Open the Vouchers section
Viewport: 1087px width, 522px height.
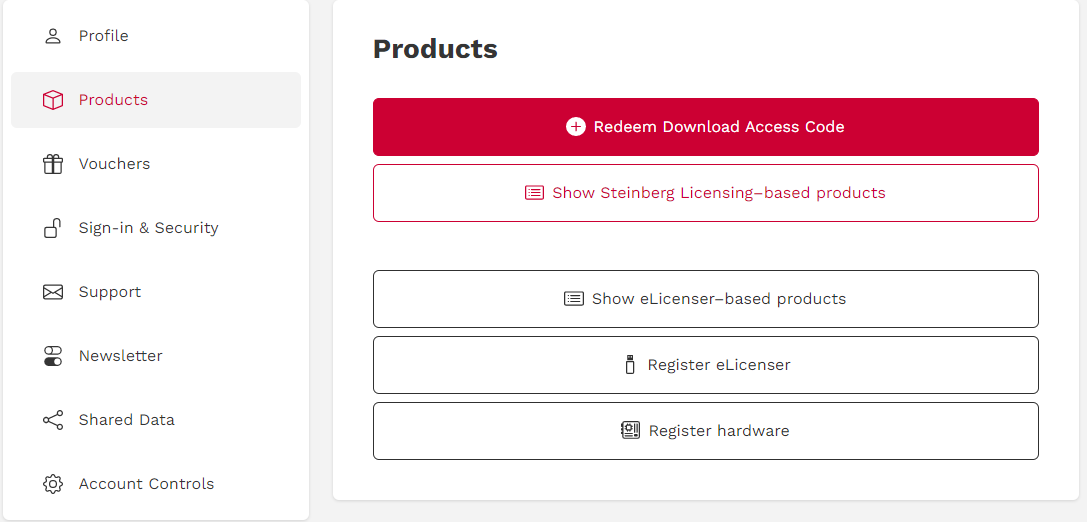point(114,164)
